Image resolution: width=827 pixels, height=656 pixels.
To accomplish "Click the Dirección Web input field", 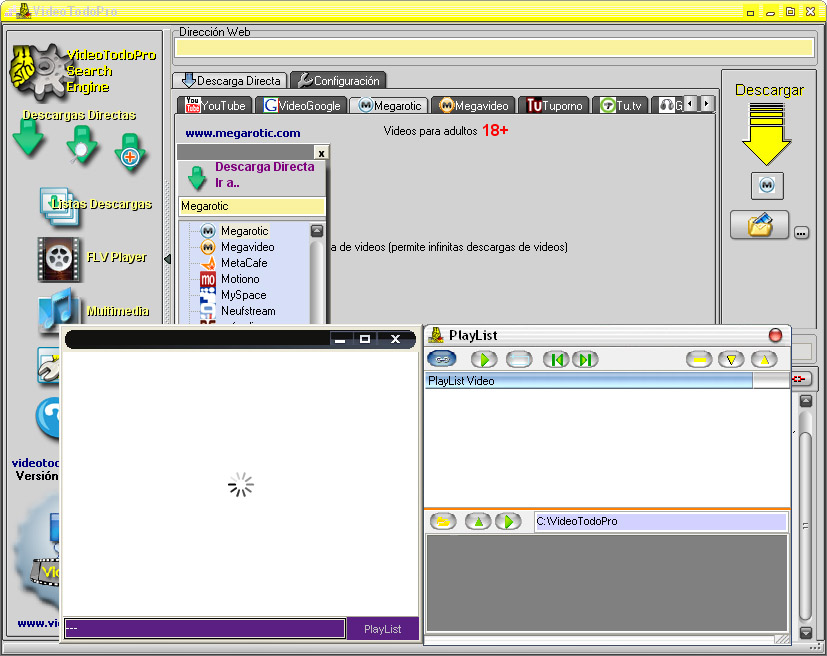I will (494, 48).
